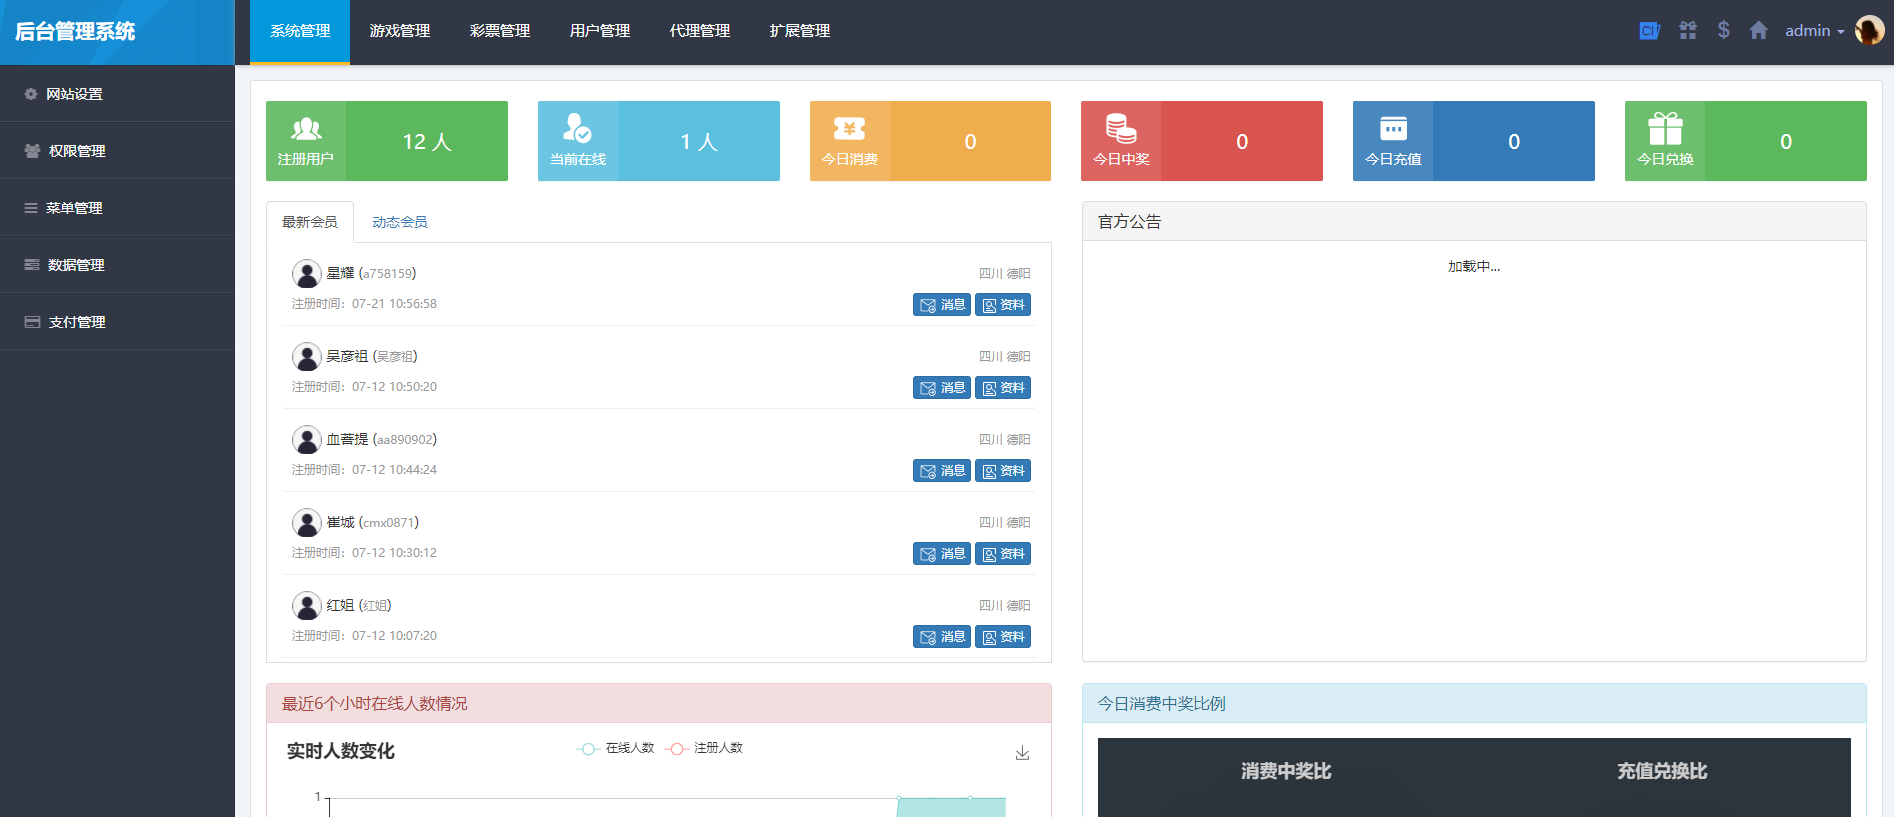Toggle the 注册人数 series in chart legend
1894x817 pixels.
(x=705, y=748)
